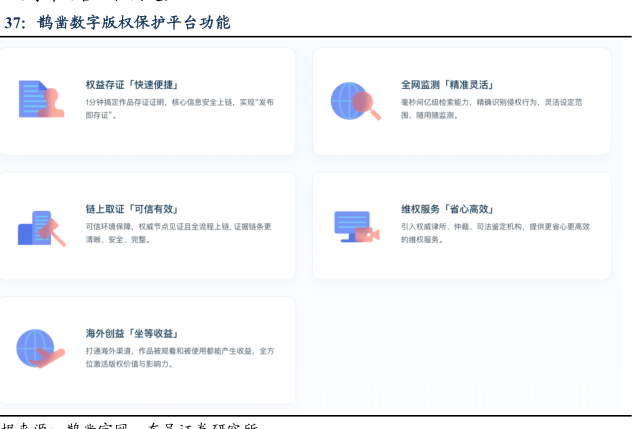Click the 海外创益 globe hand icon
The image size is (637, 429).
[40, 348]
